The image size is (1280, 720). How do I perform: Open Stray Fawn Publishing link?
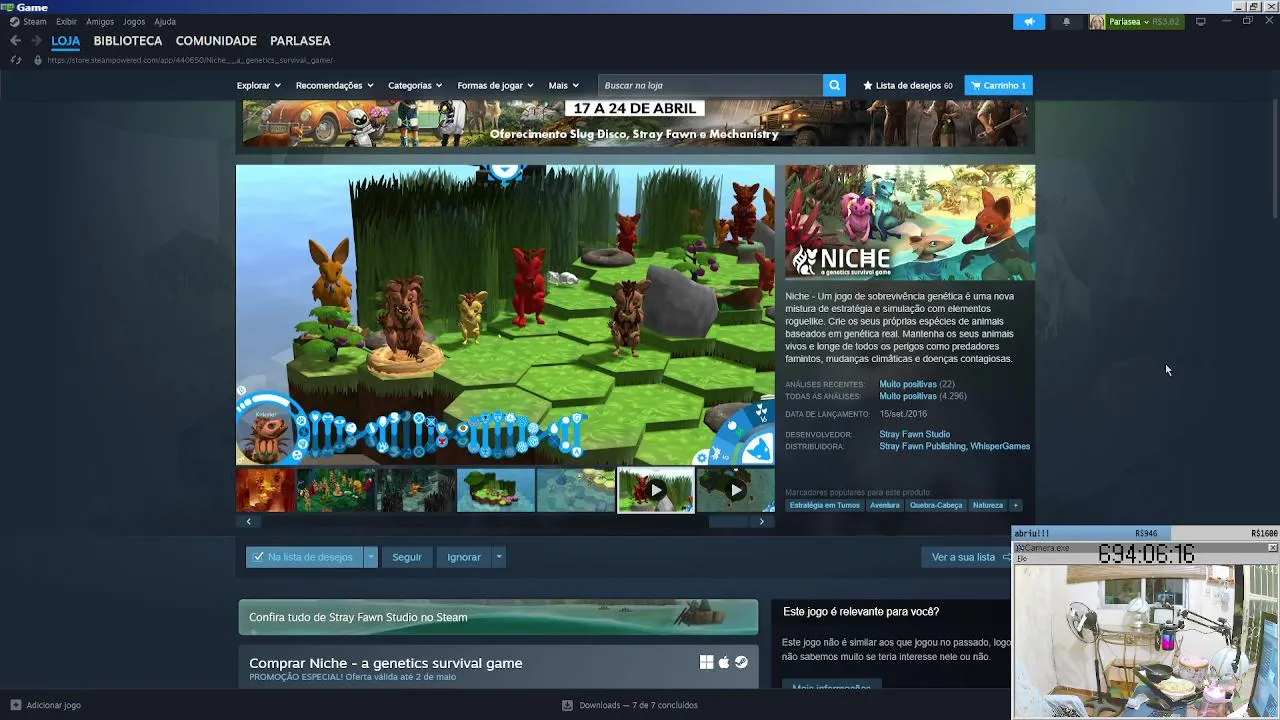coord(922,446)
